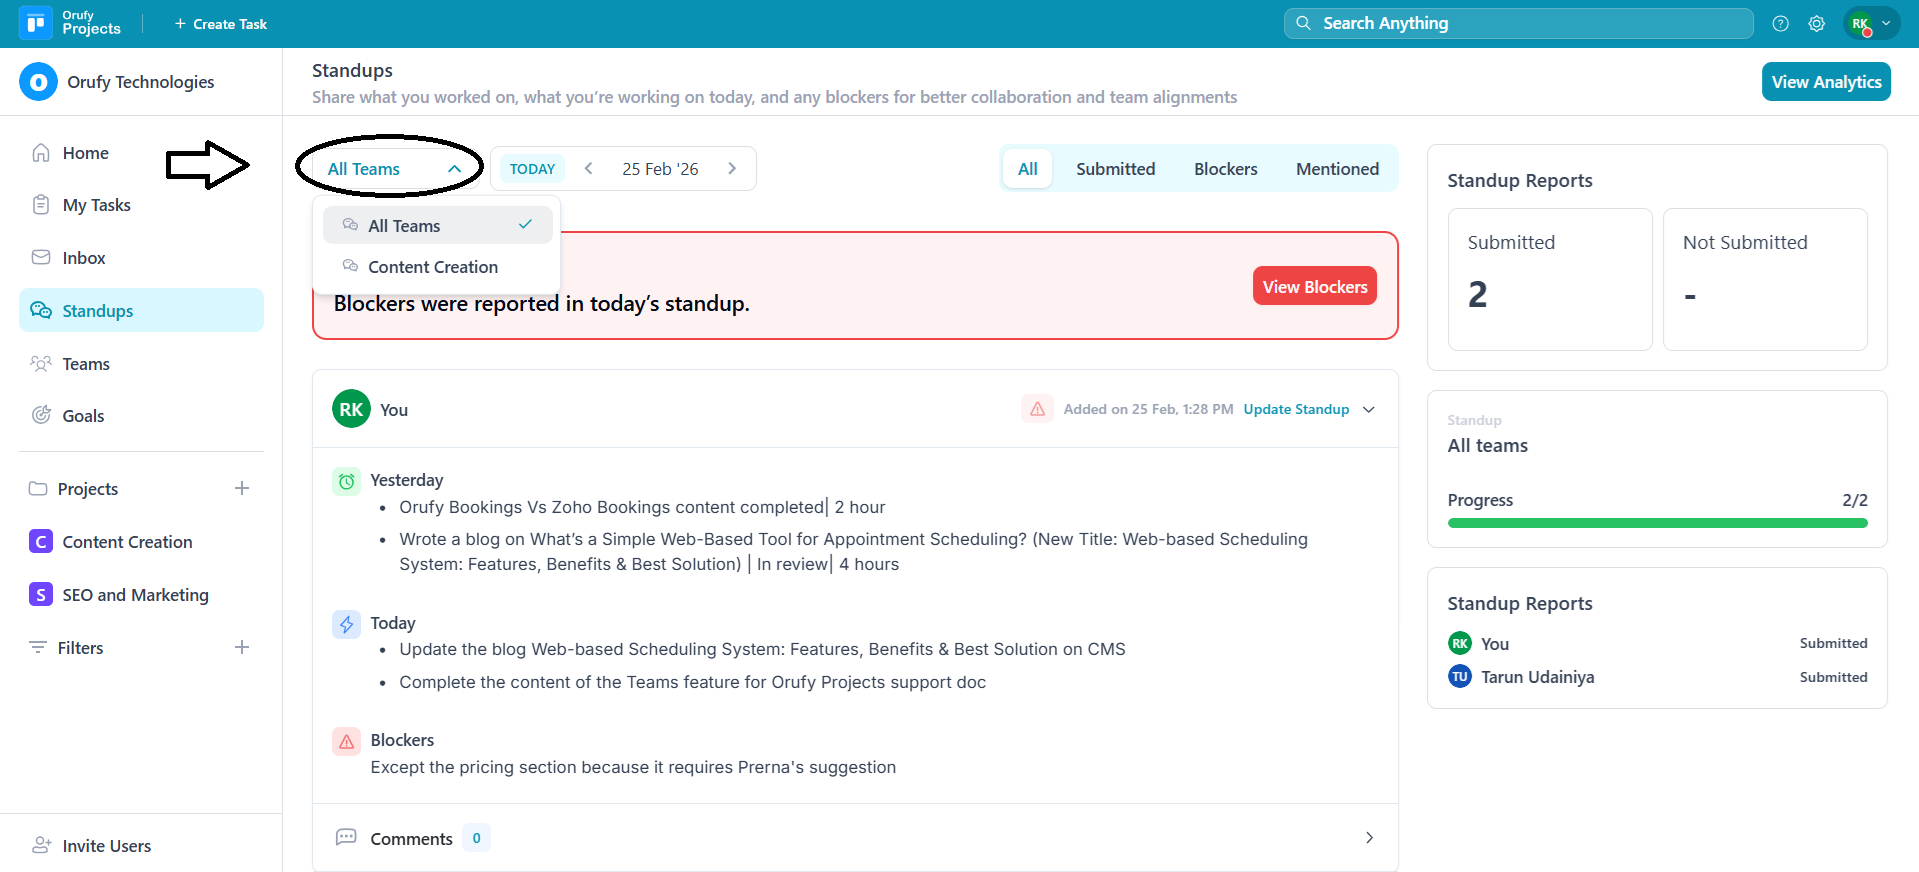Click the View Blockers button
This screenshot has width=1919, height=872.
click(x=1314, y=287)
